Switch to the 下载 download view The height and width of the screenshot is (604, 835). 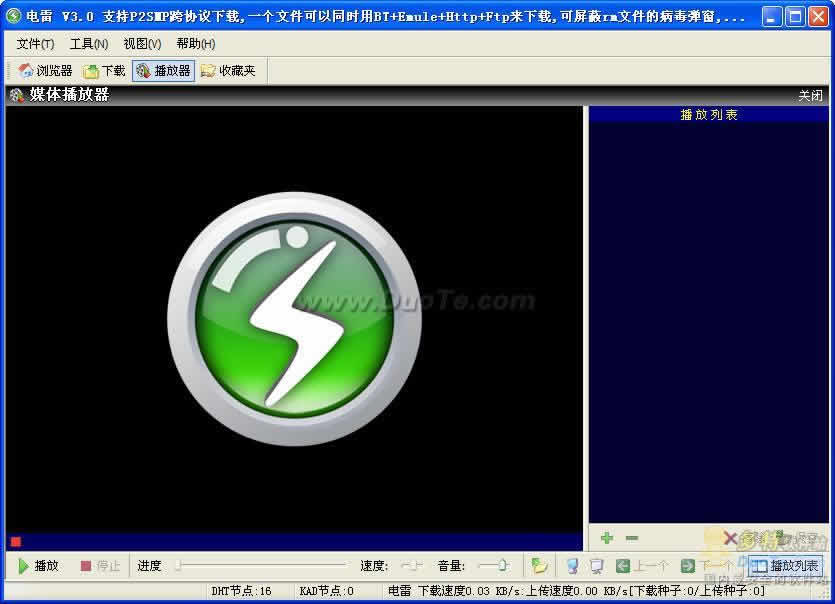104,71
